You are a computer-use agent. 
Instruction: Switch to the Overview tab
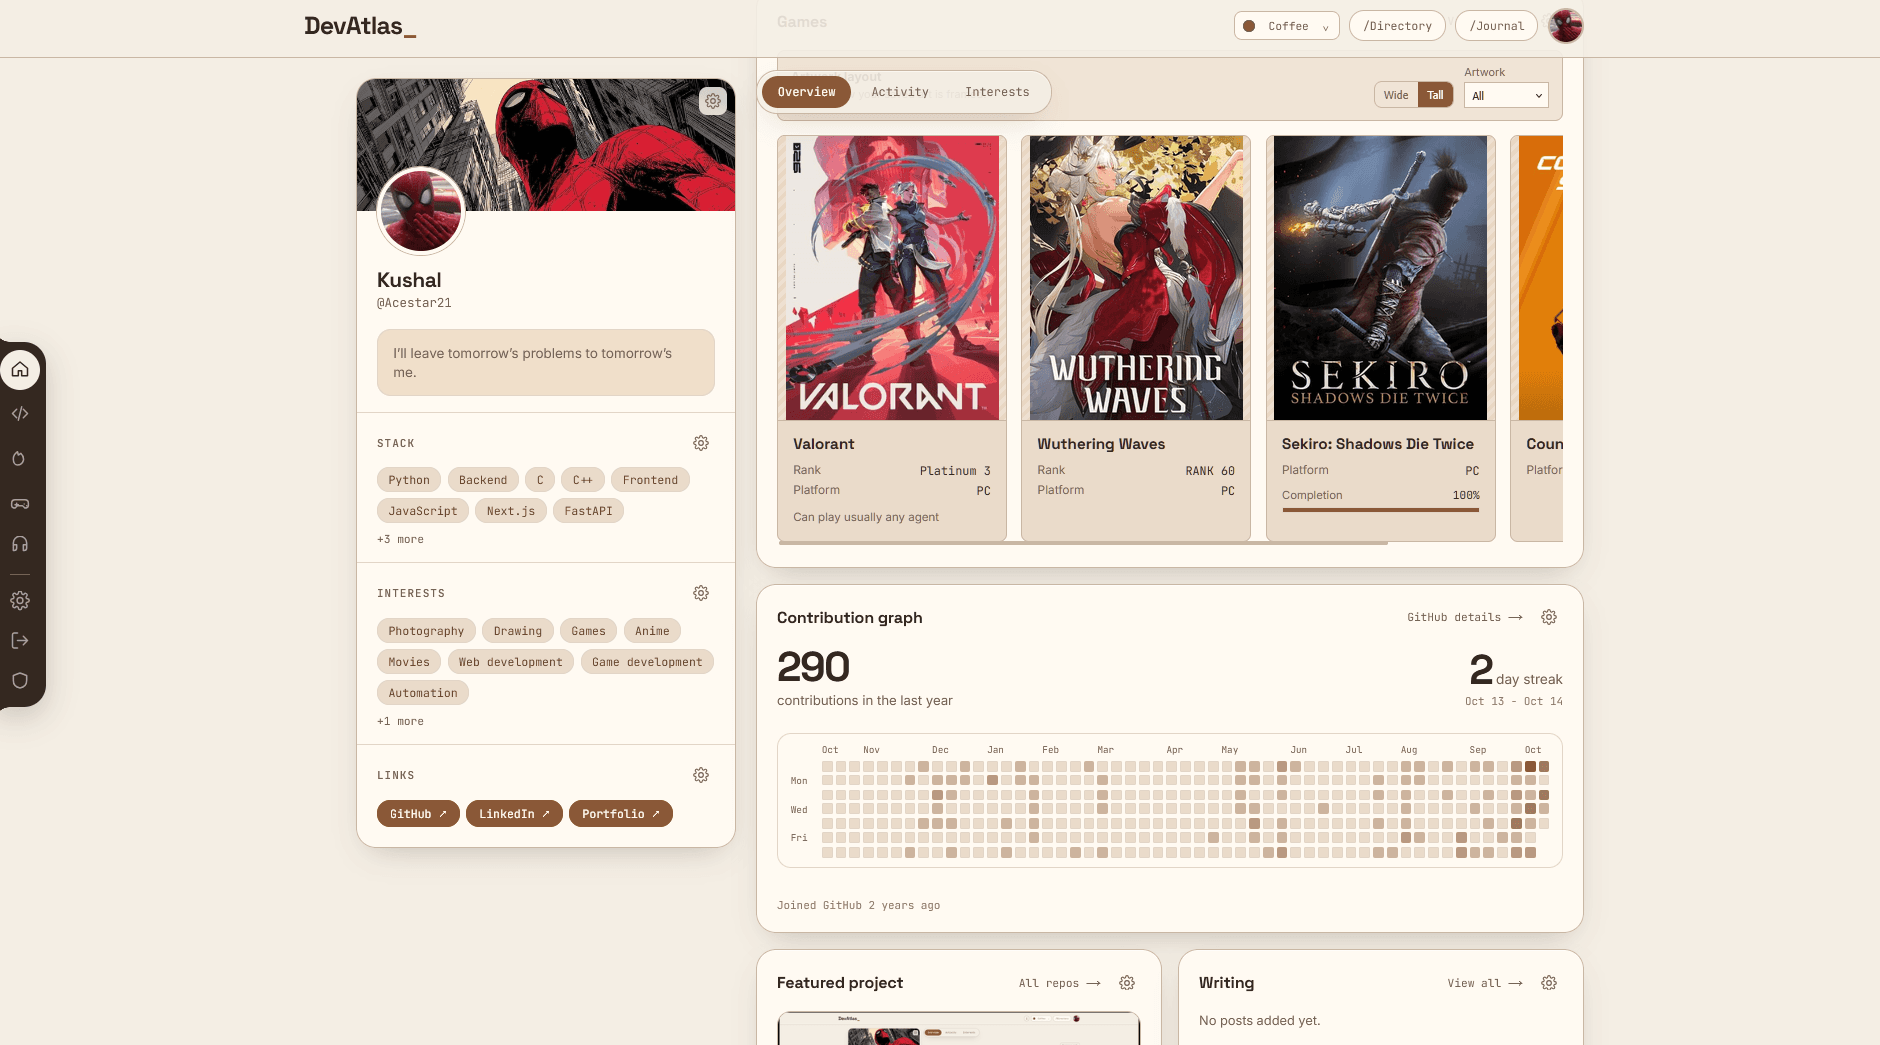point(806,92)
